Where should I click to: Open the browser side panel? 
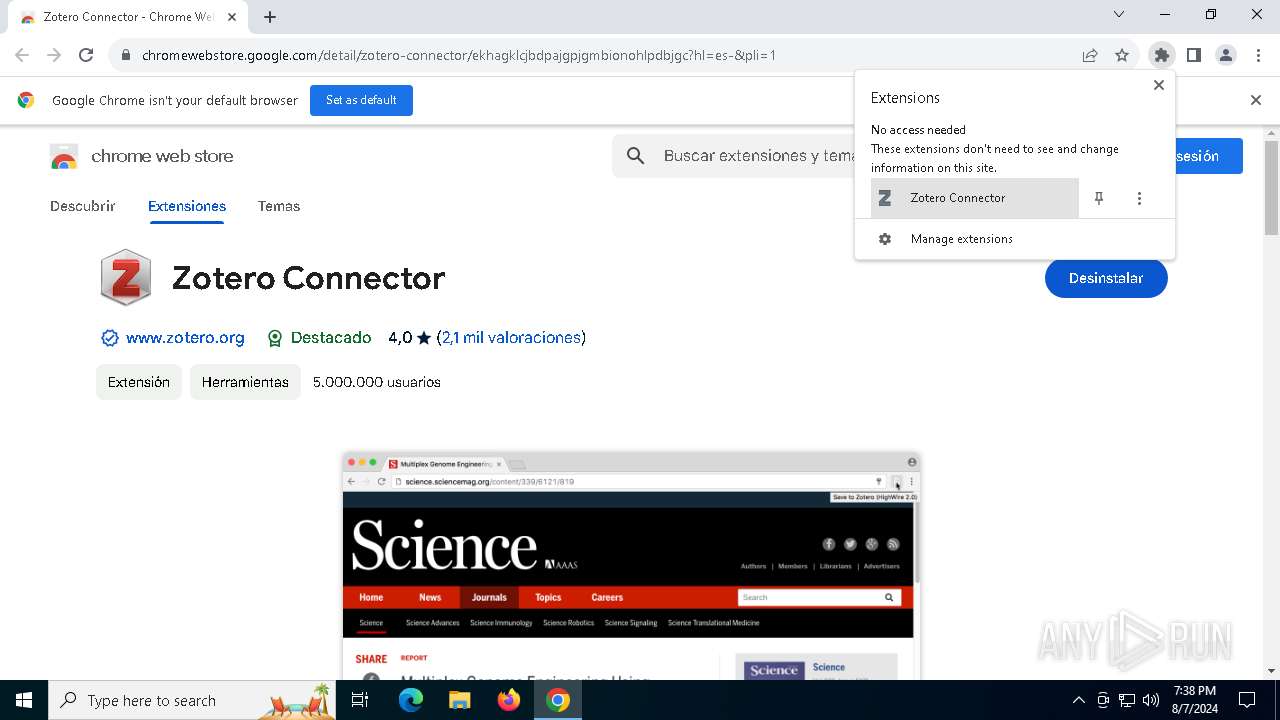coord(1194,55)
